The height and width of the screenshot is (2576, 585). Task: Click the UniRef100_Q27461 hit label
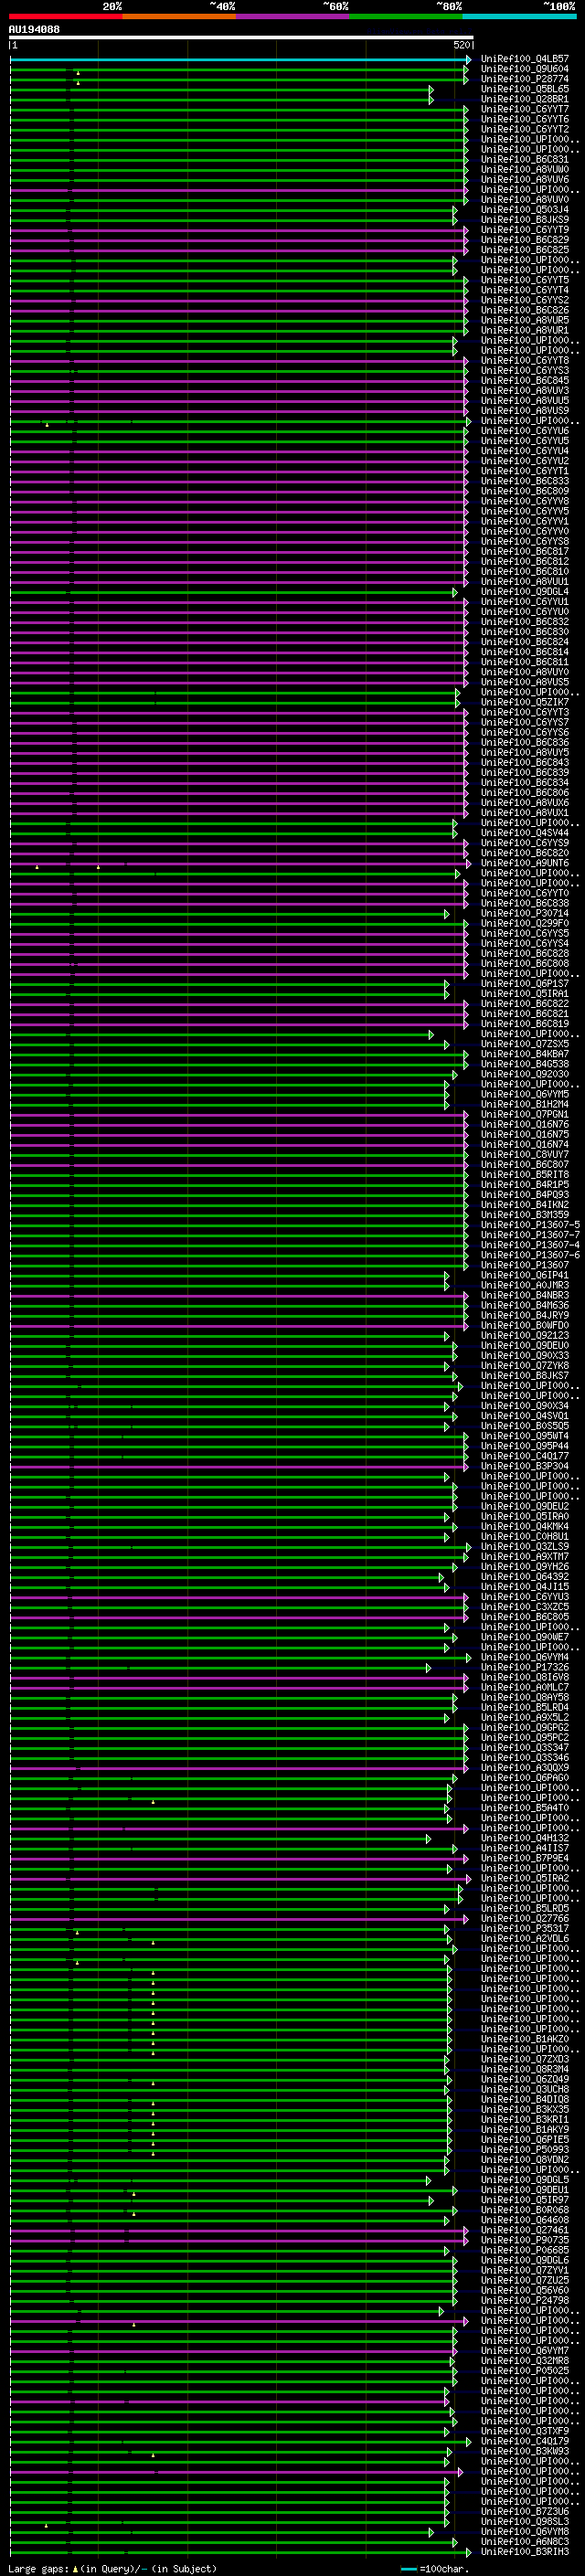point(525,2230)
